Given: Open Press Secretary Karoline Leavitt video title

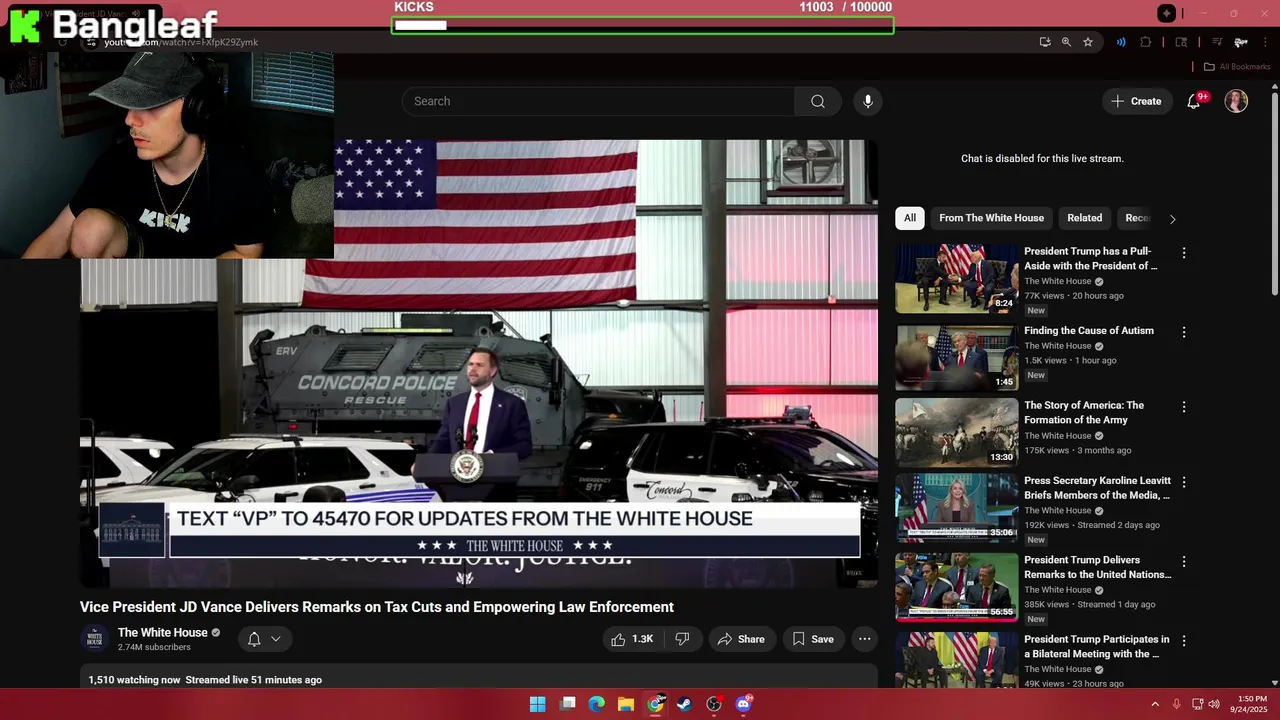Looking at the screenshot, I should point(1097,488).
